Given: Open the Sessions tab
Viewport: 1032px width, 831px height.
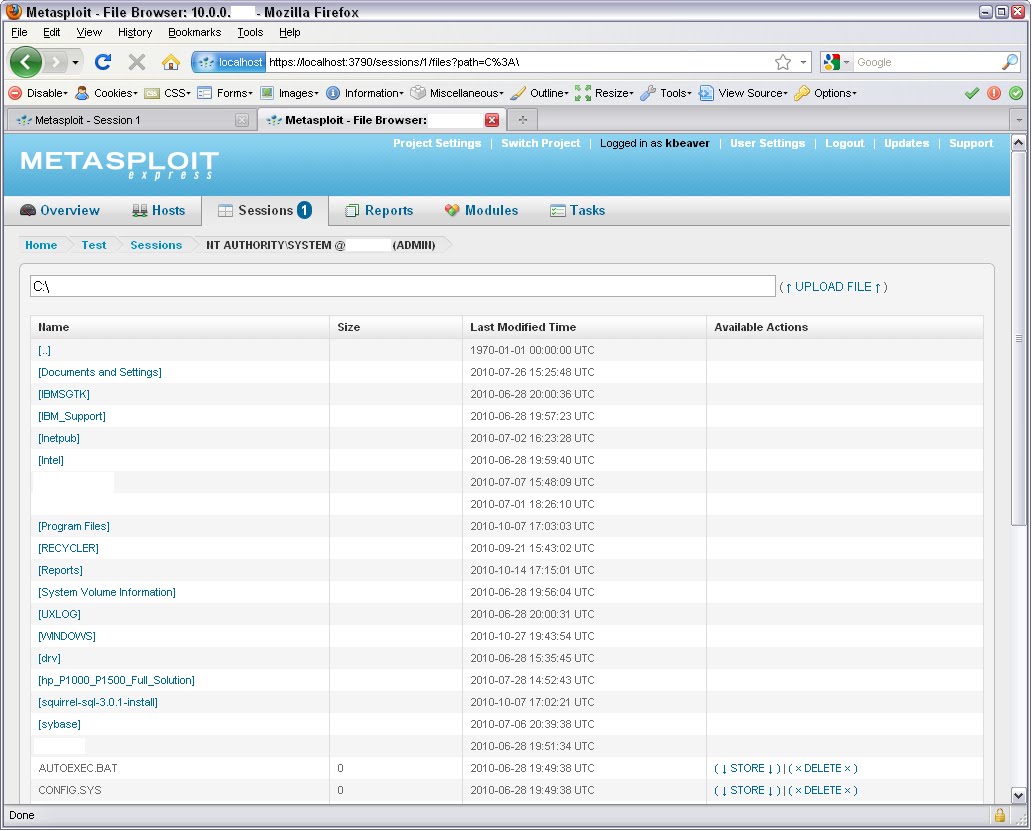Looking at the screenshot, I should [265, 211].
